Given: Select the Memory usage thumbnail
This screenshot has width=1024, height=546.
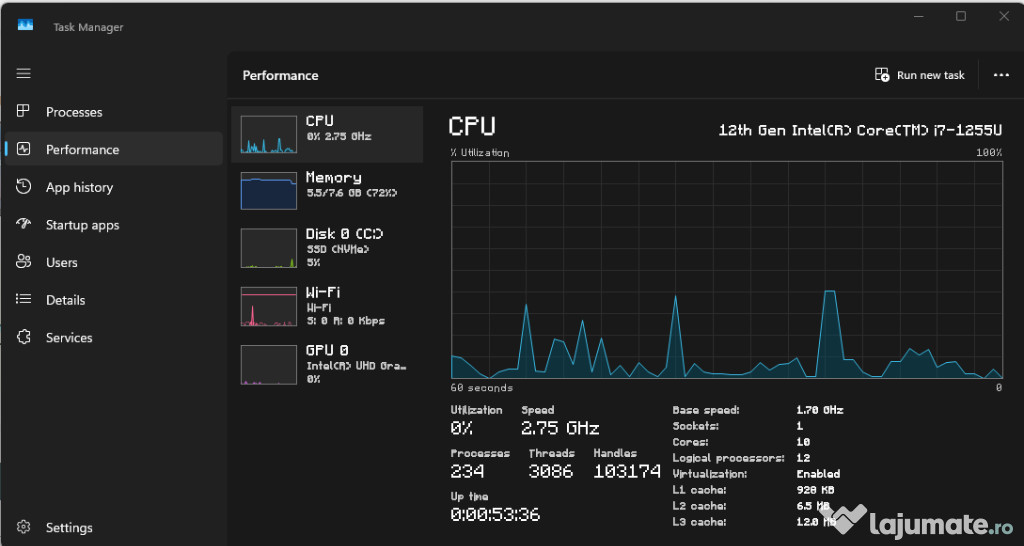Looking at the screenshot, I should pos(268,190).
